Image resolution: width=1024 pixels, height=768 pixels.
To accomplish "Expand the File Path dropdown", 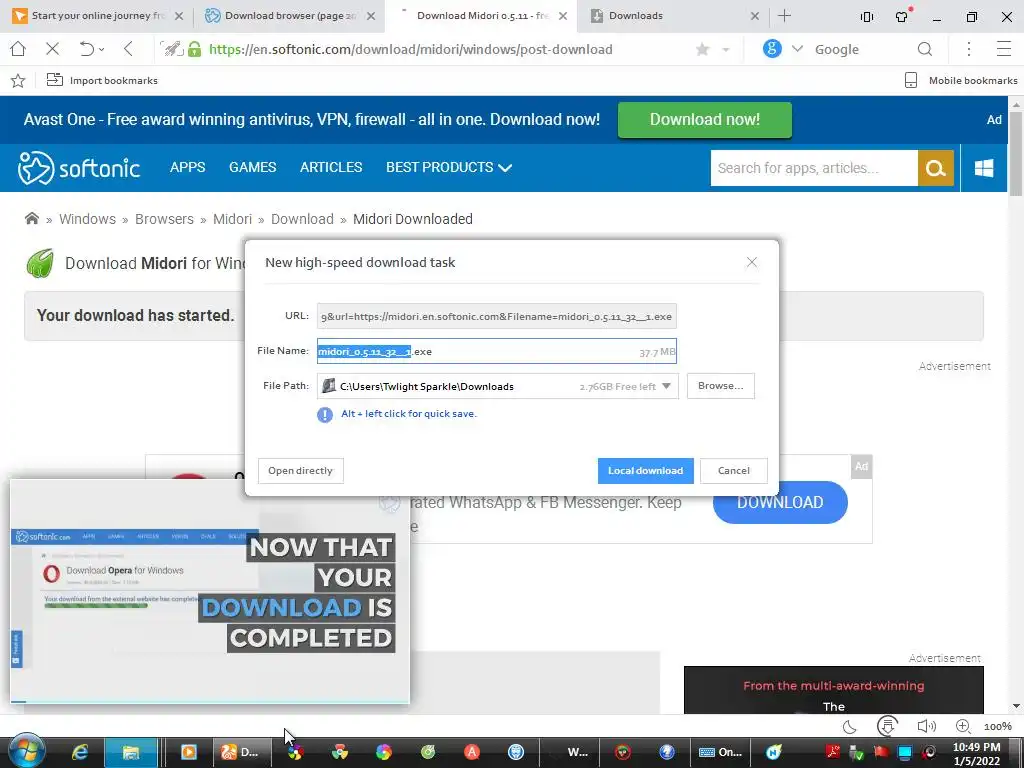I will (666, 386).
